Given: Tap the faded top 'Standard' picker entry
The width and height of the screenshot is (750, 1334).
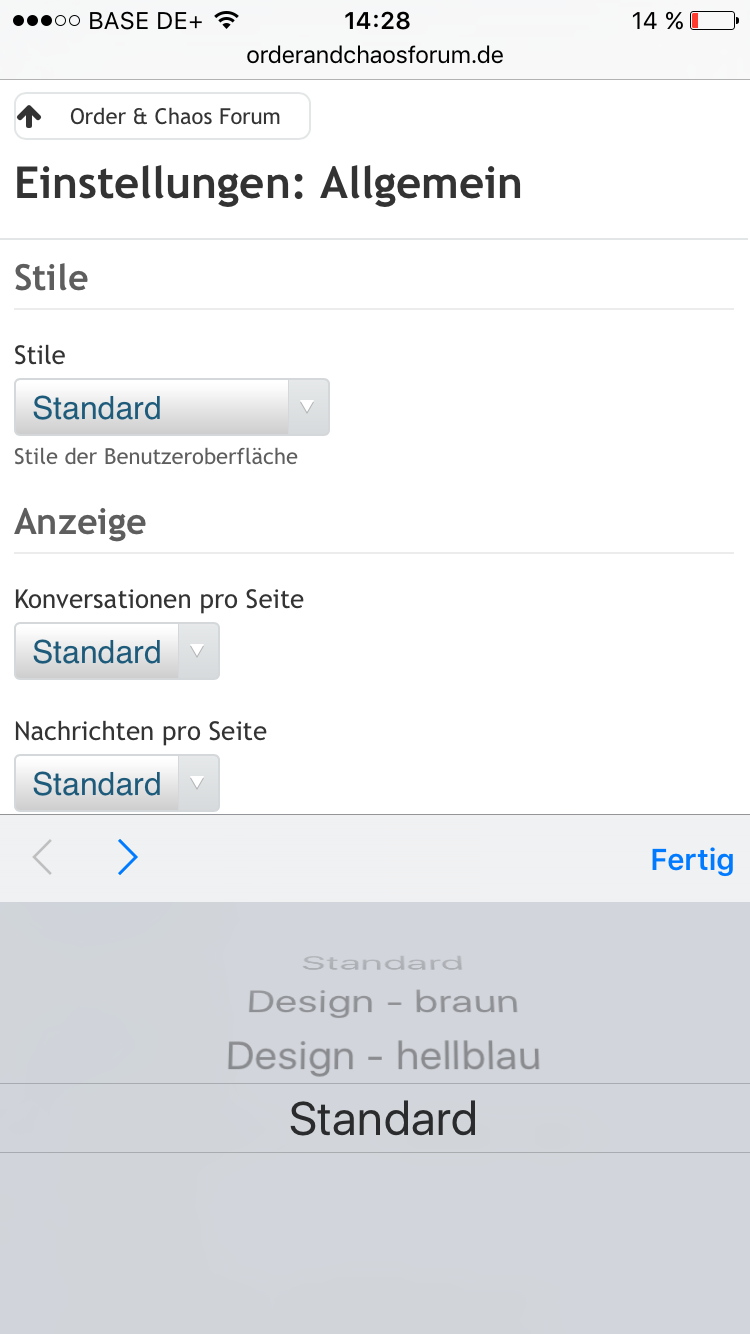Looking at the screenshot, I should pyautogui.click(x=383, y=963).
